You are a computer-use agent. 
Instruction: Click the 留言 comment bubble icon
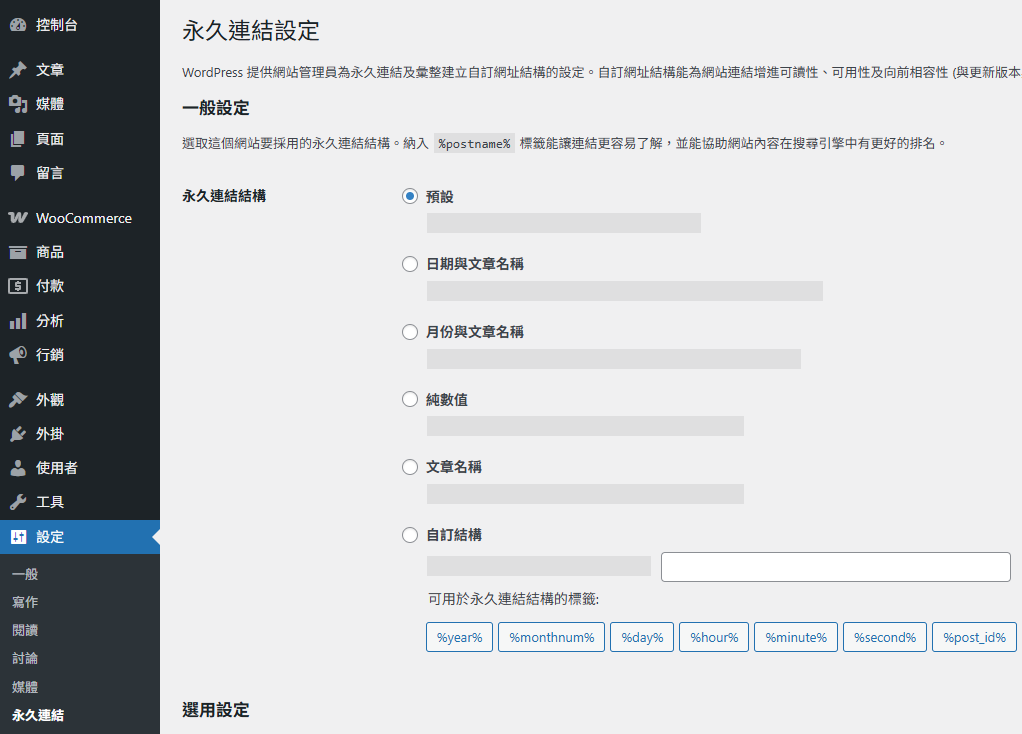(18, 173)
